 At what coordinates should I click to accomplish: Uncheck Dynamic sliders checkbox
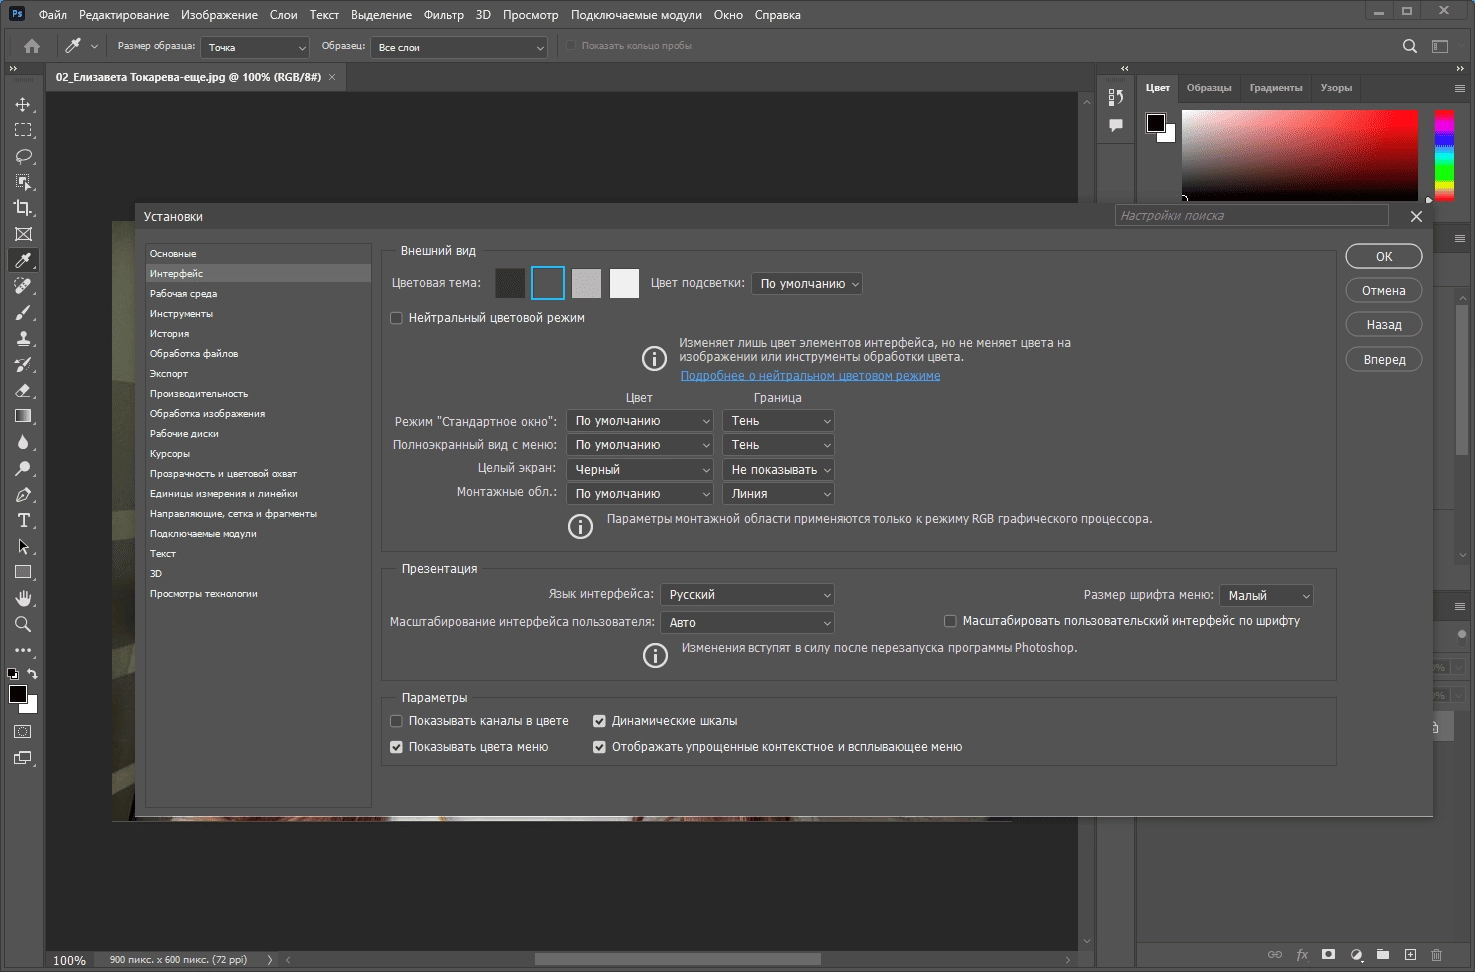(599, 721)
